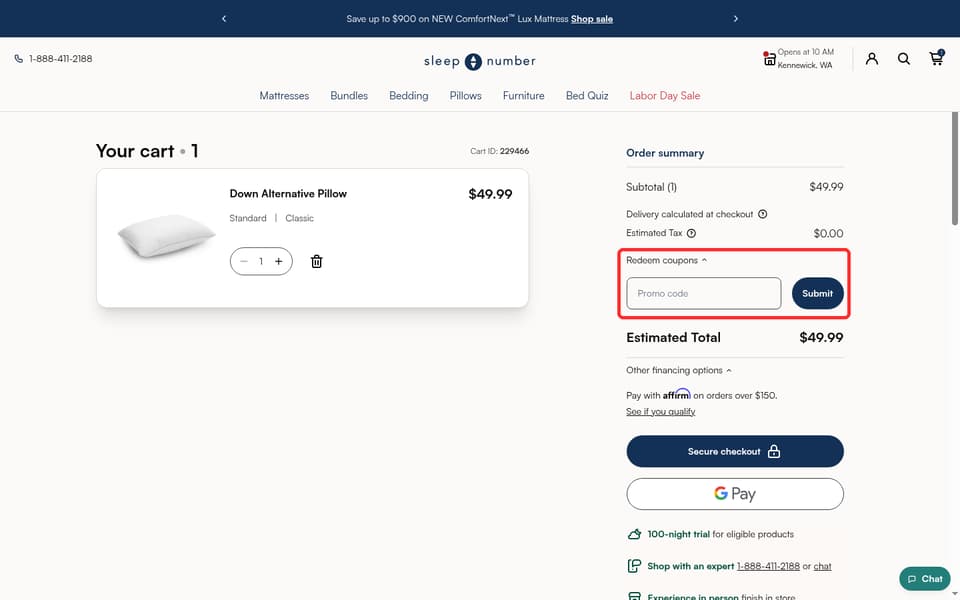Click the Affirm logo
This screenshot has width=960, height=600.
(x=677, y=394)
